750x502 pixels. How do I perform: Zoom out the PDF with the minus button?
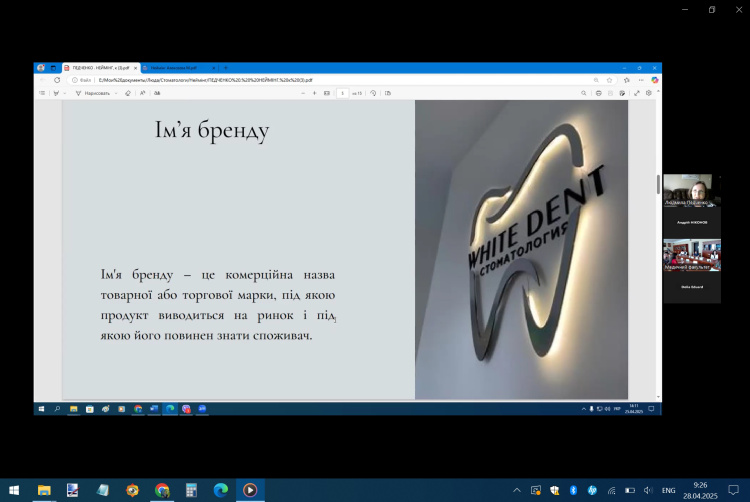[x=303, y=93]
